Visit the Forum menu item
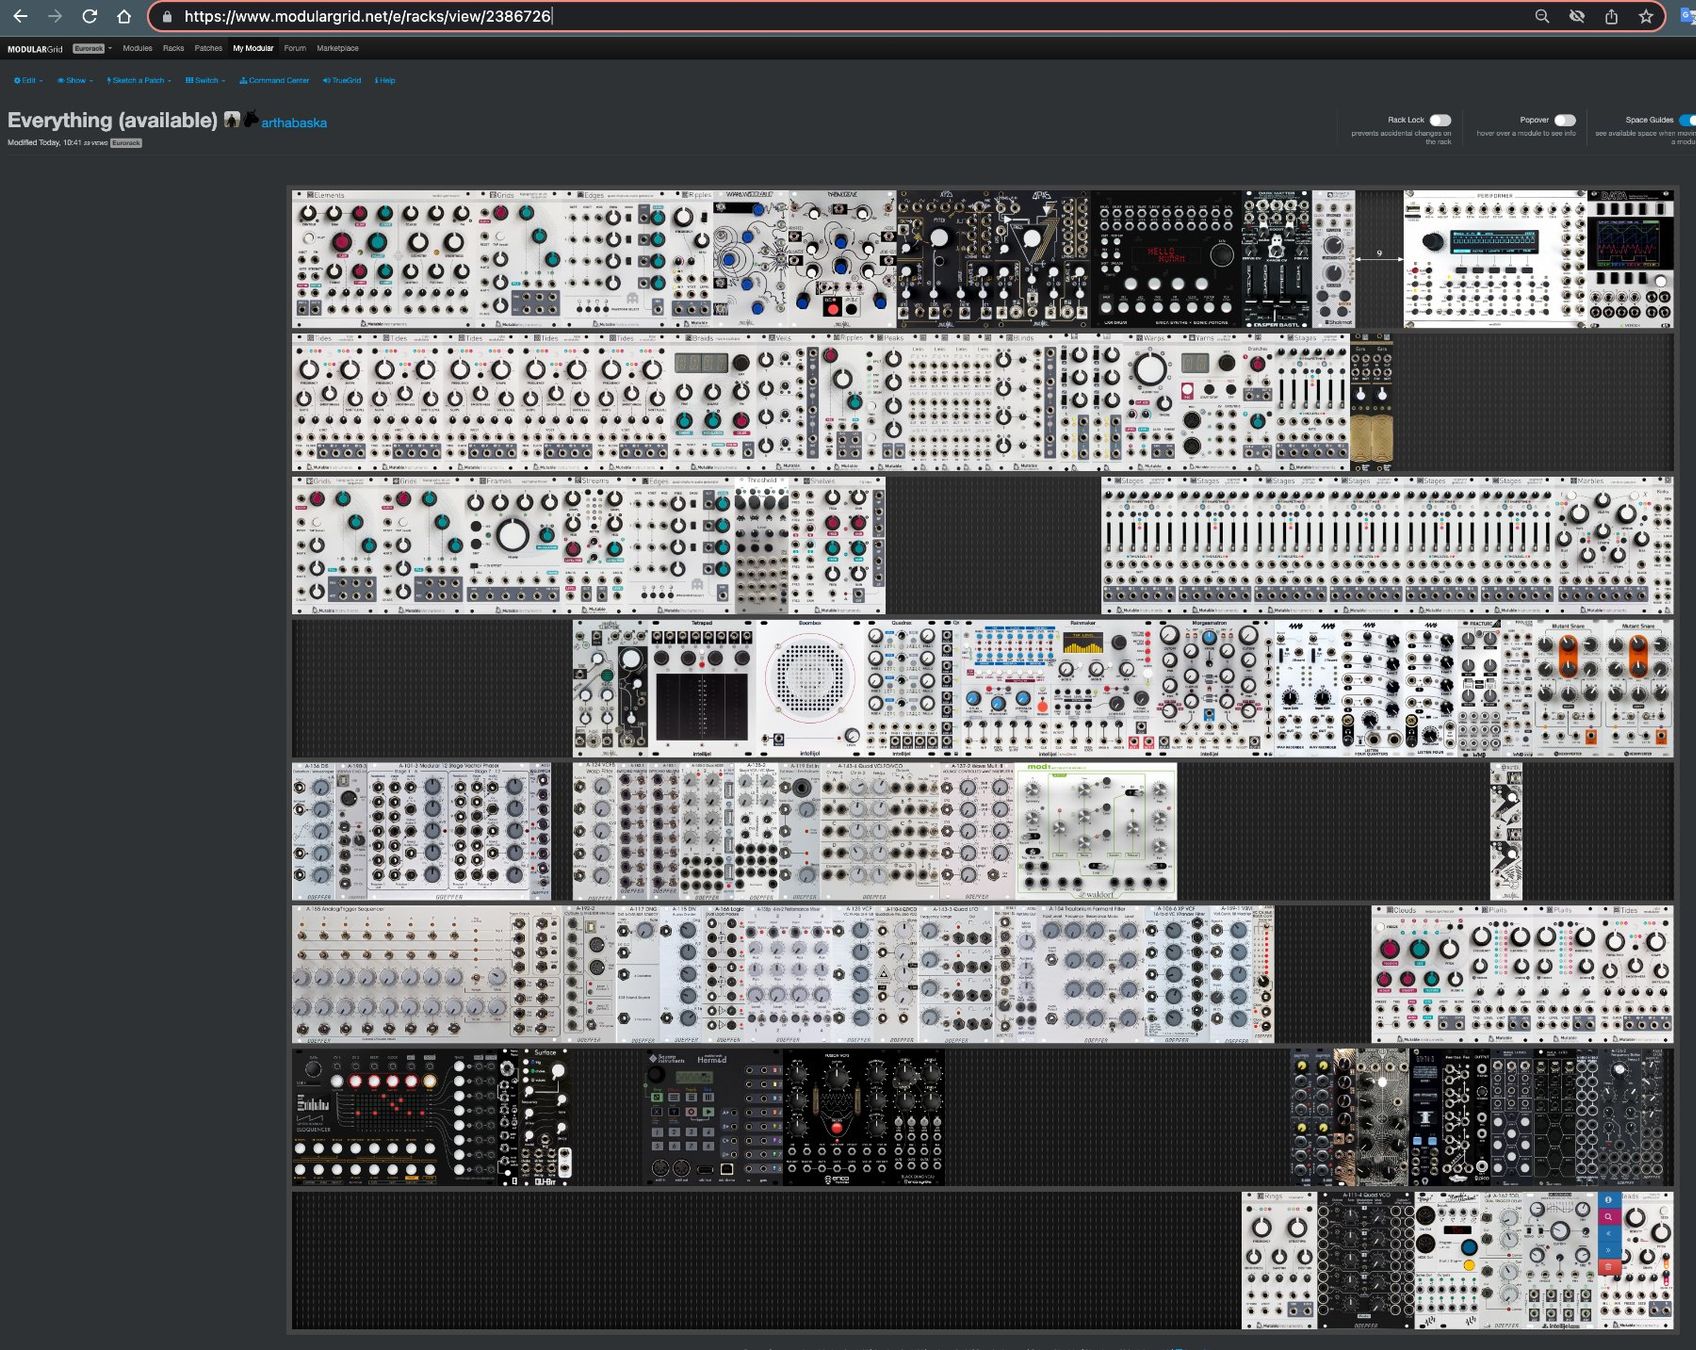The width and height of the screenshot is (1696, 1350). click(x=295, y=48)
